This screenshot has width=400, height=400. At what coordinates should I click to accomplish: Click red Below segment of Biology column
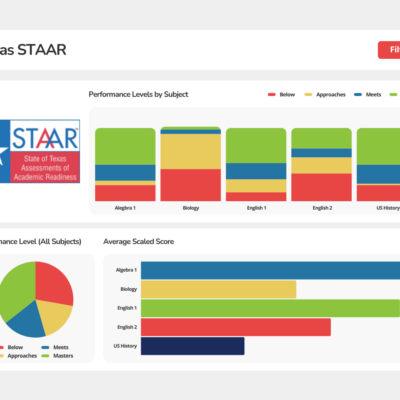[x=191, y=185]
